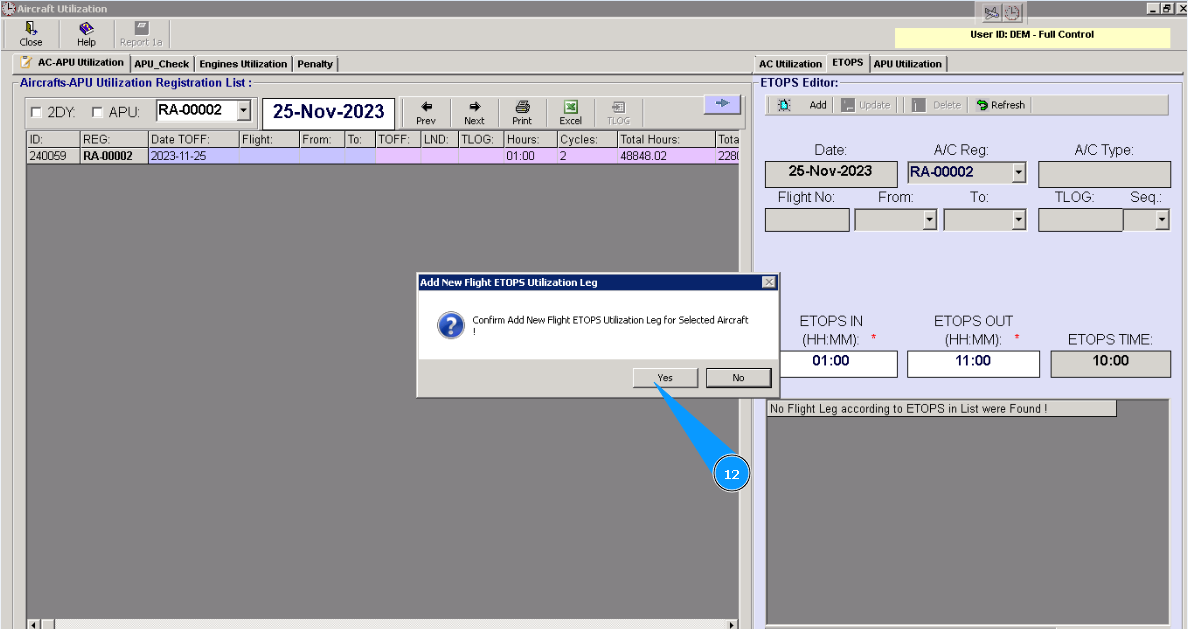Viewport: 1188px width, 630px height.
Task: Click the 2023-11-25 Date TOFF cell
Action: tap(193, 156)
